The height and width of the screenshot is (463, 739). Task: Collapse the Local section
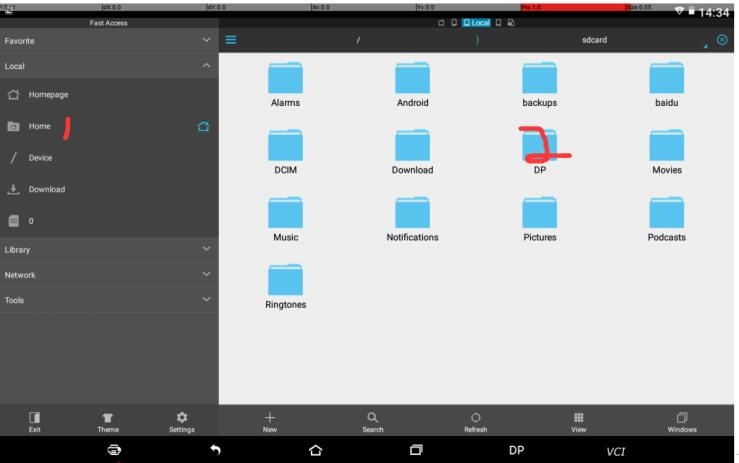[x=108, y=66]
